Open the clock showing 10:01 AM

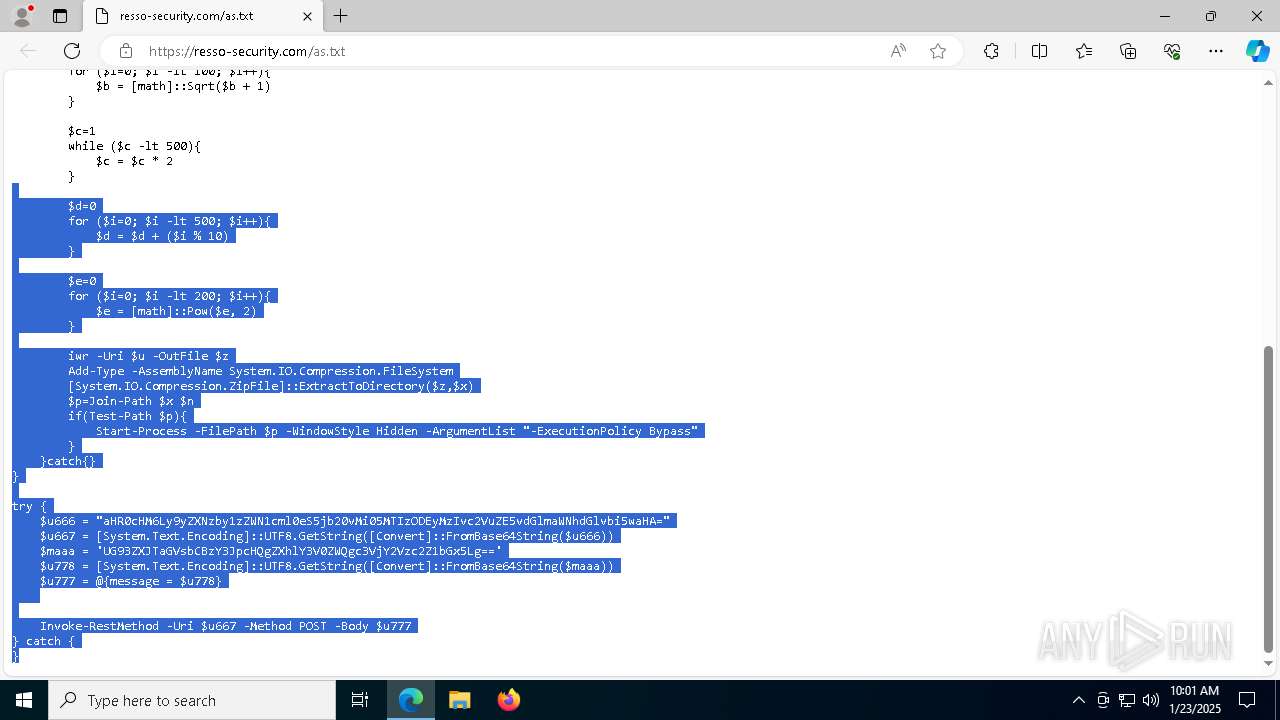(1194, 700)
